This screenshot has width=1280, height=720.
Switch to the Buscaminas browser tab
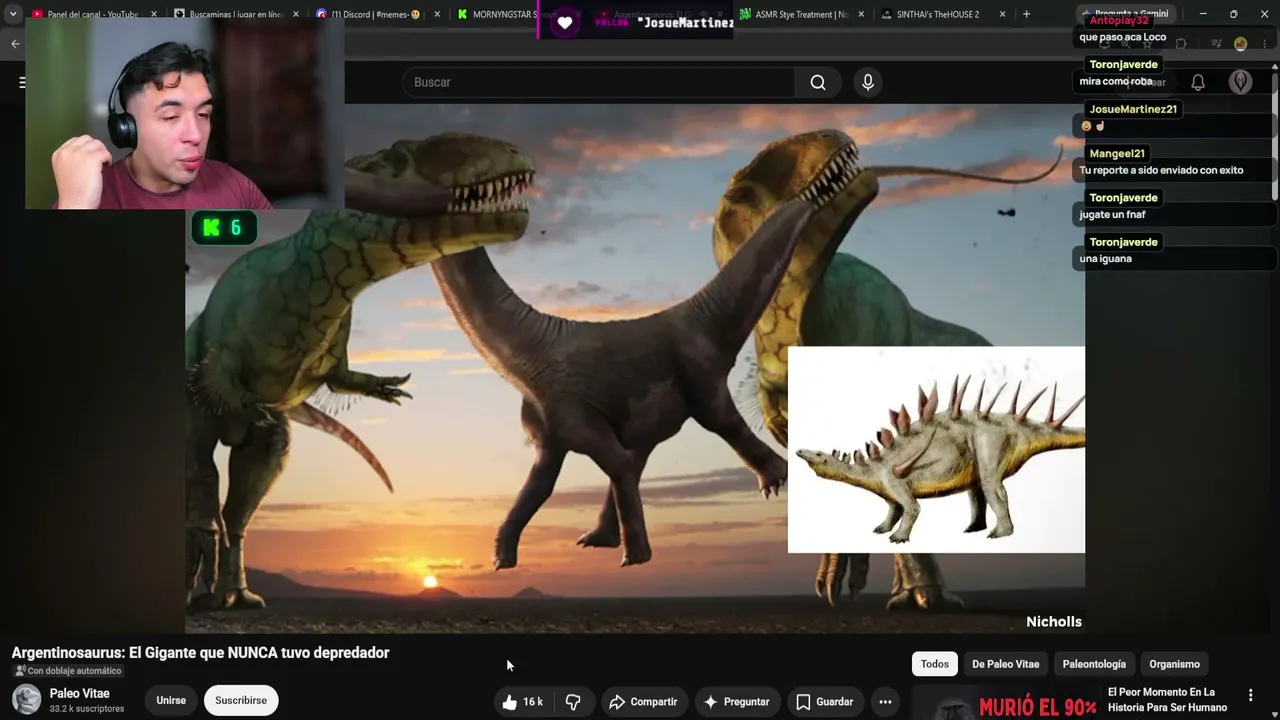tap(235, 14)
